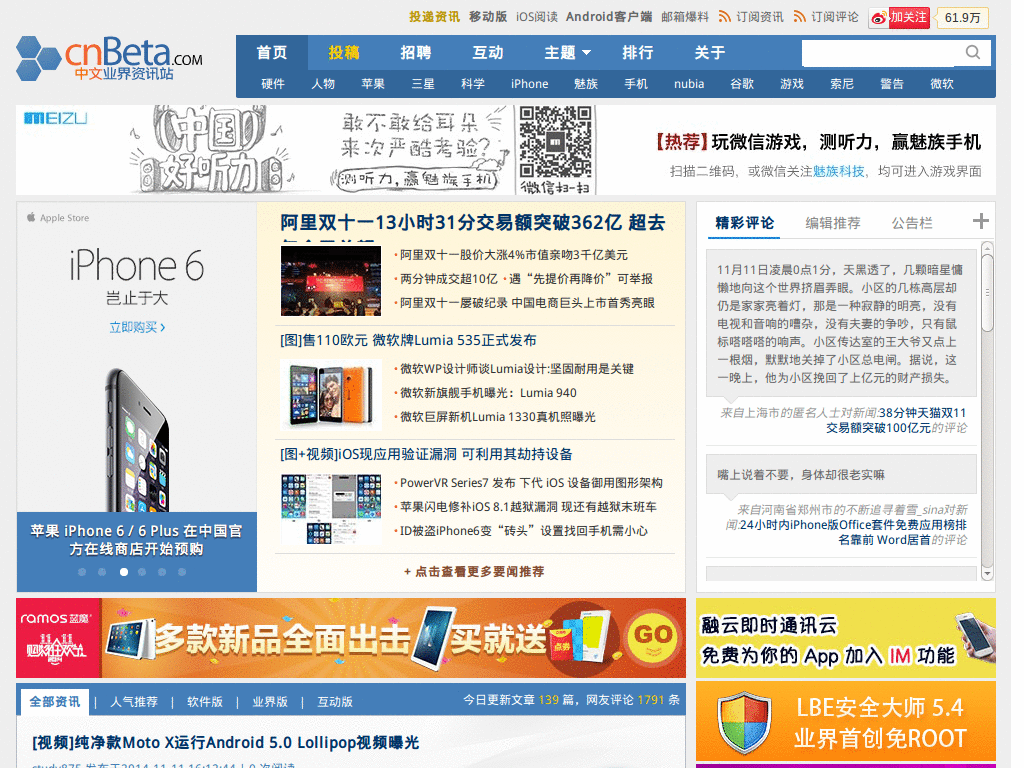This screenshot has width=1024, height=768.
Task: Open the 苹果 category link
Action: pos(373,84)
